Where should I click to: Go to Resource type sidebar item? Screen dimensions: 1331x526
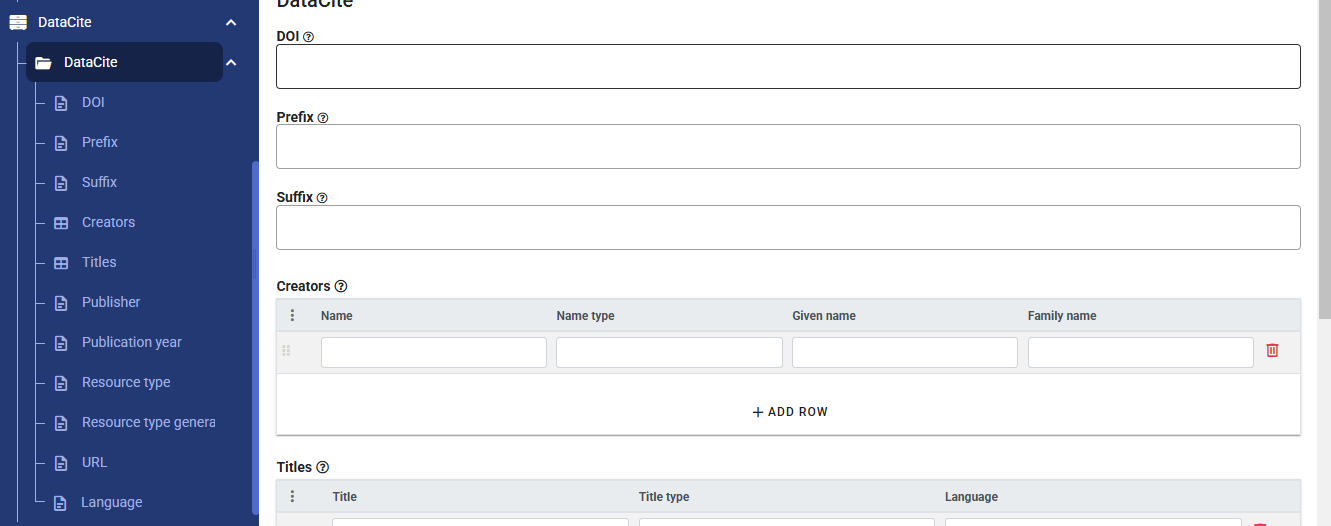tap(126, 382)
